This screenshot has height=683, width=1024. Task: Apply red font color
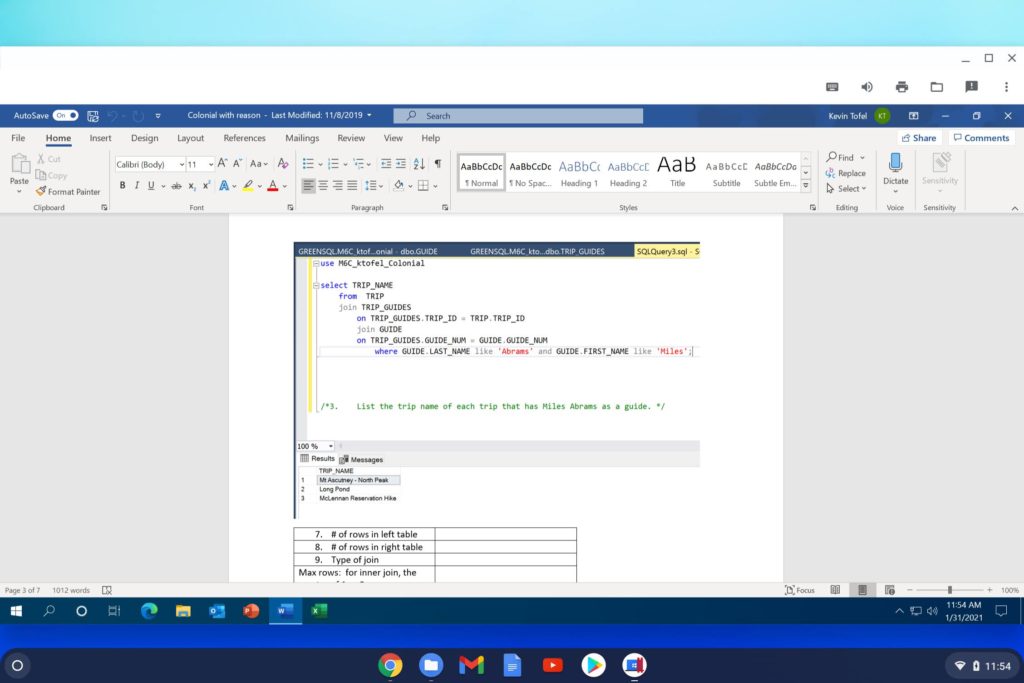273,186
